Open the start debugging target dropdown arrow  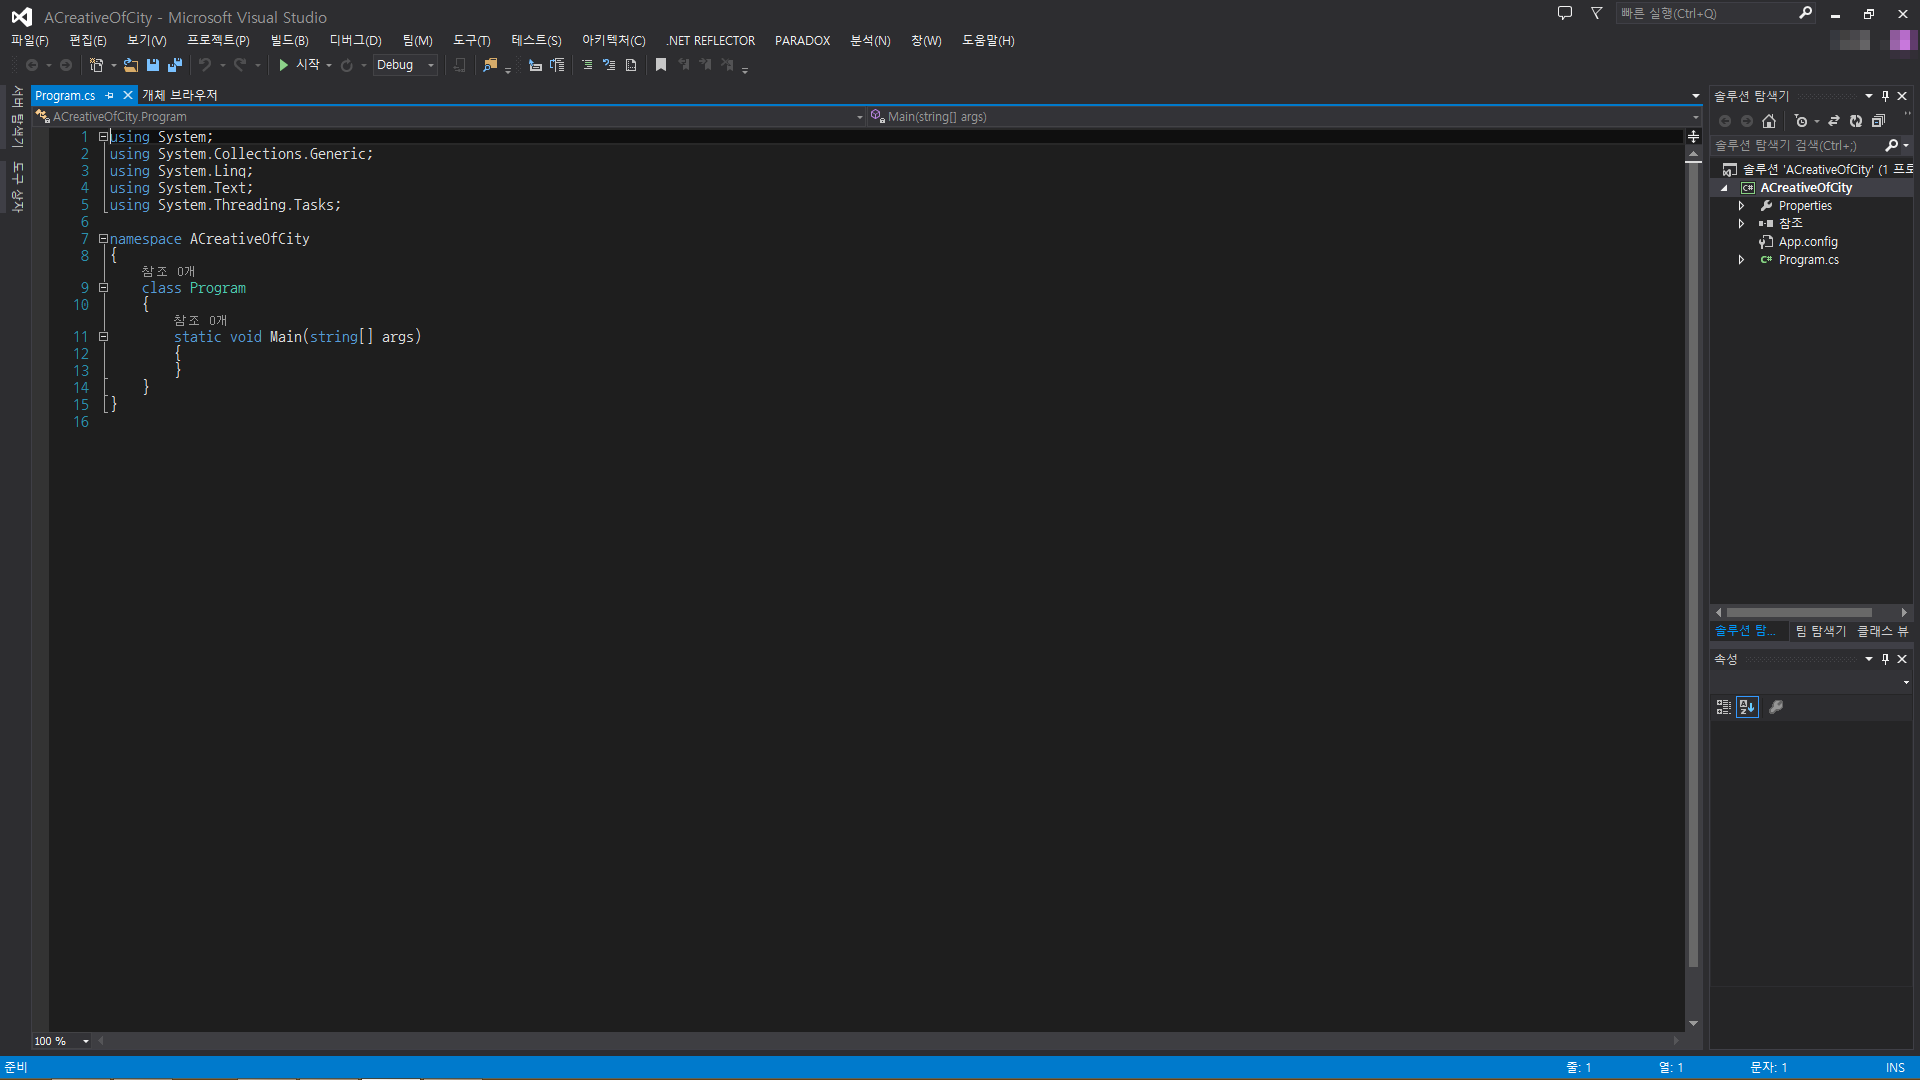(329, 65)
